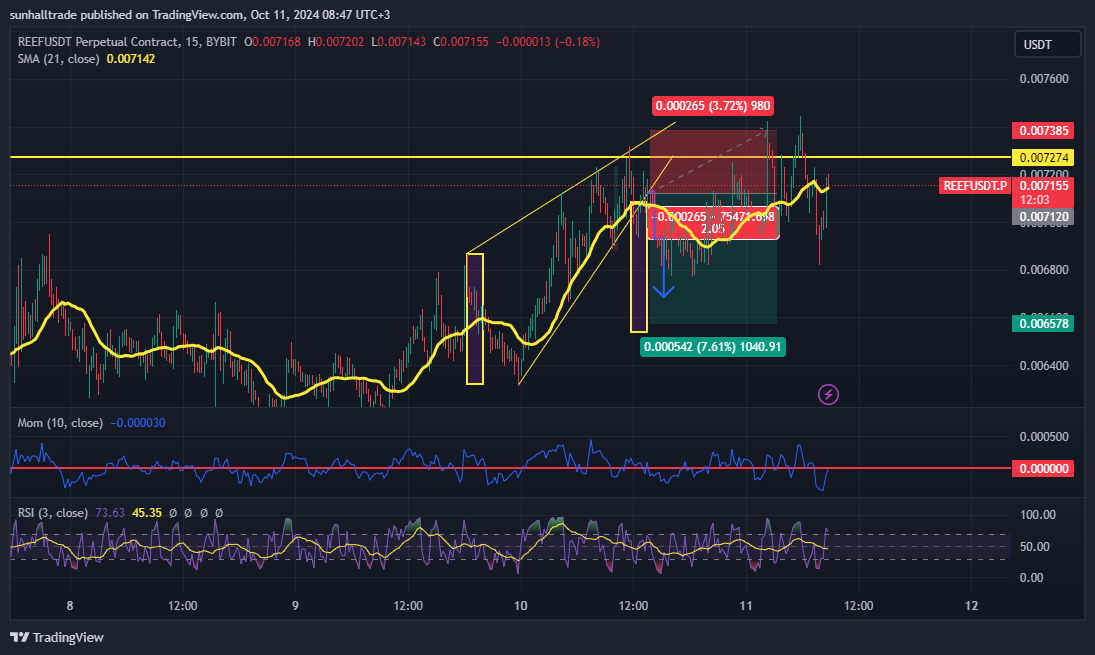Click date label 11 on time axis
This screenshot has height=655, width=1095.
pos(746,605)
